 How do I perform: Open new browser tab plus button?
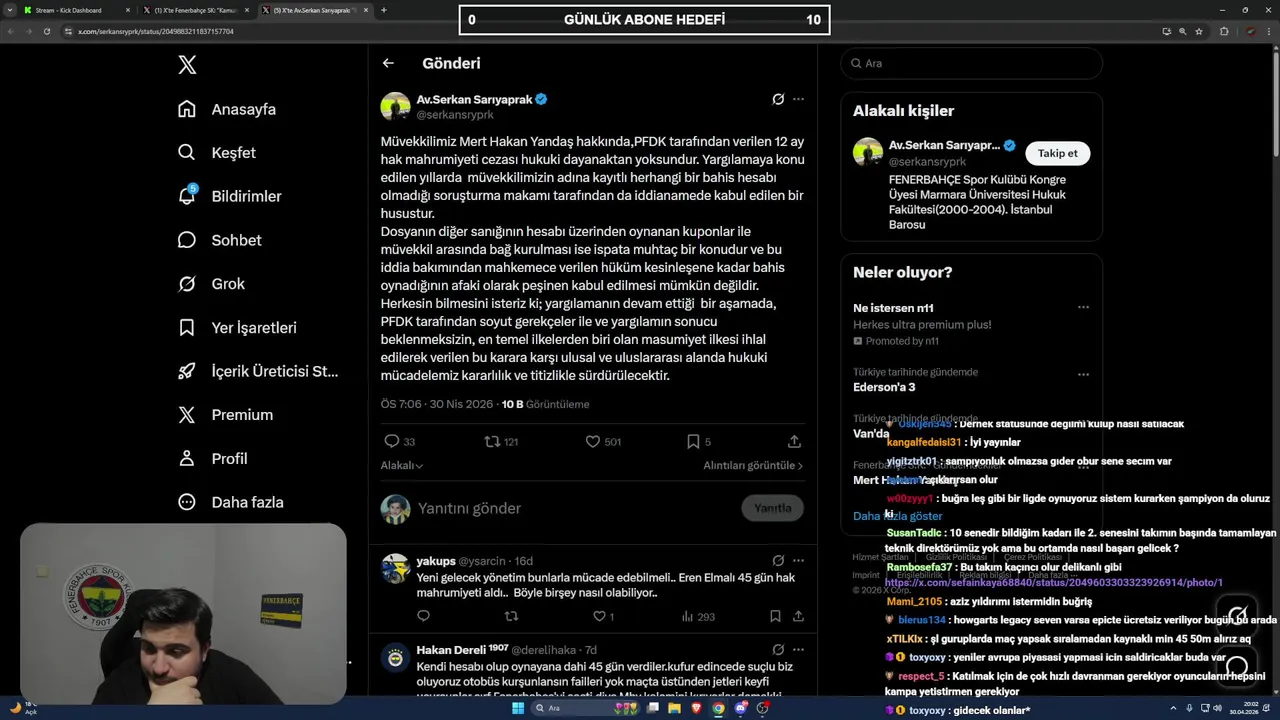[x=384, y=10]
